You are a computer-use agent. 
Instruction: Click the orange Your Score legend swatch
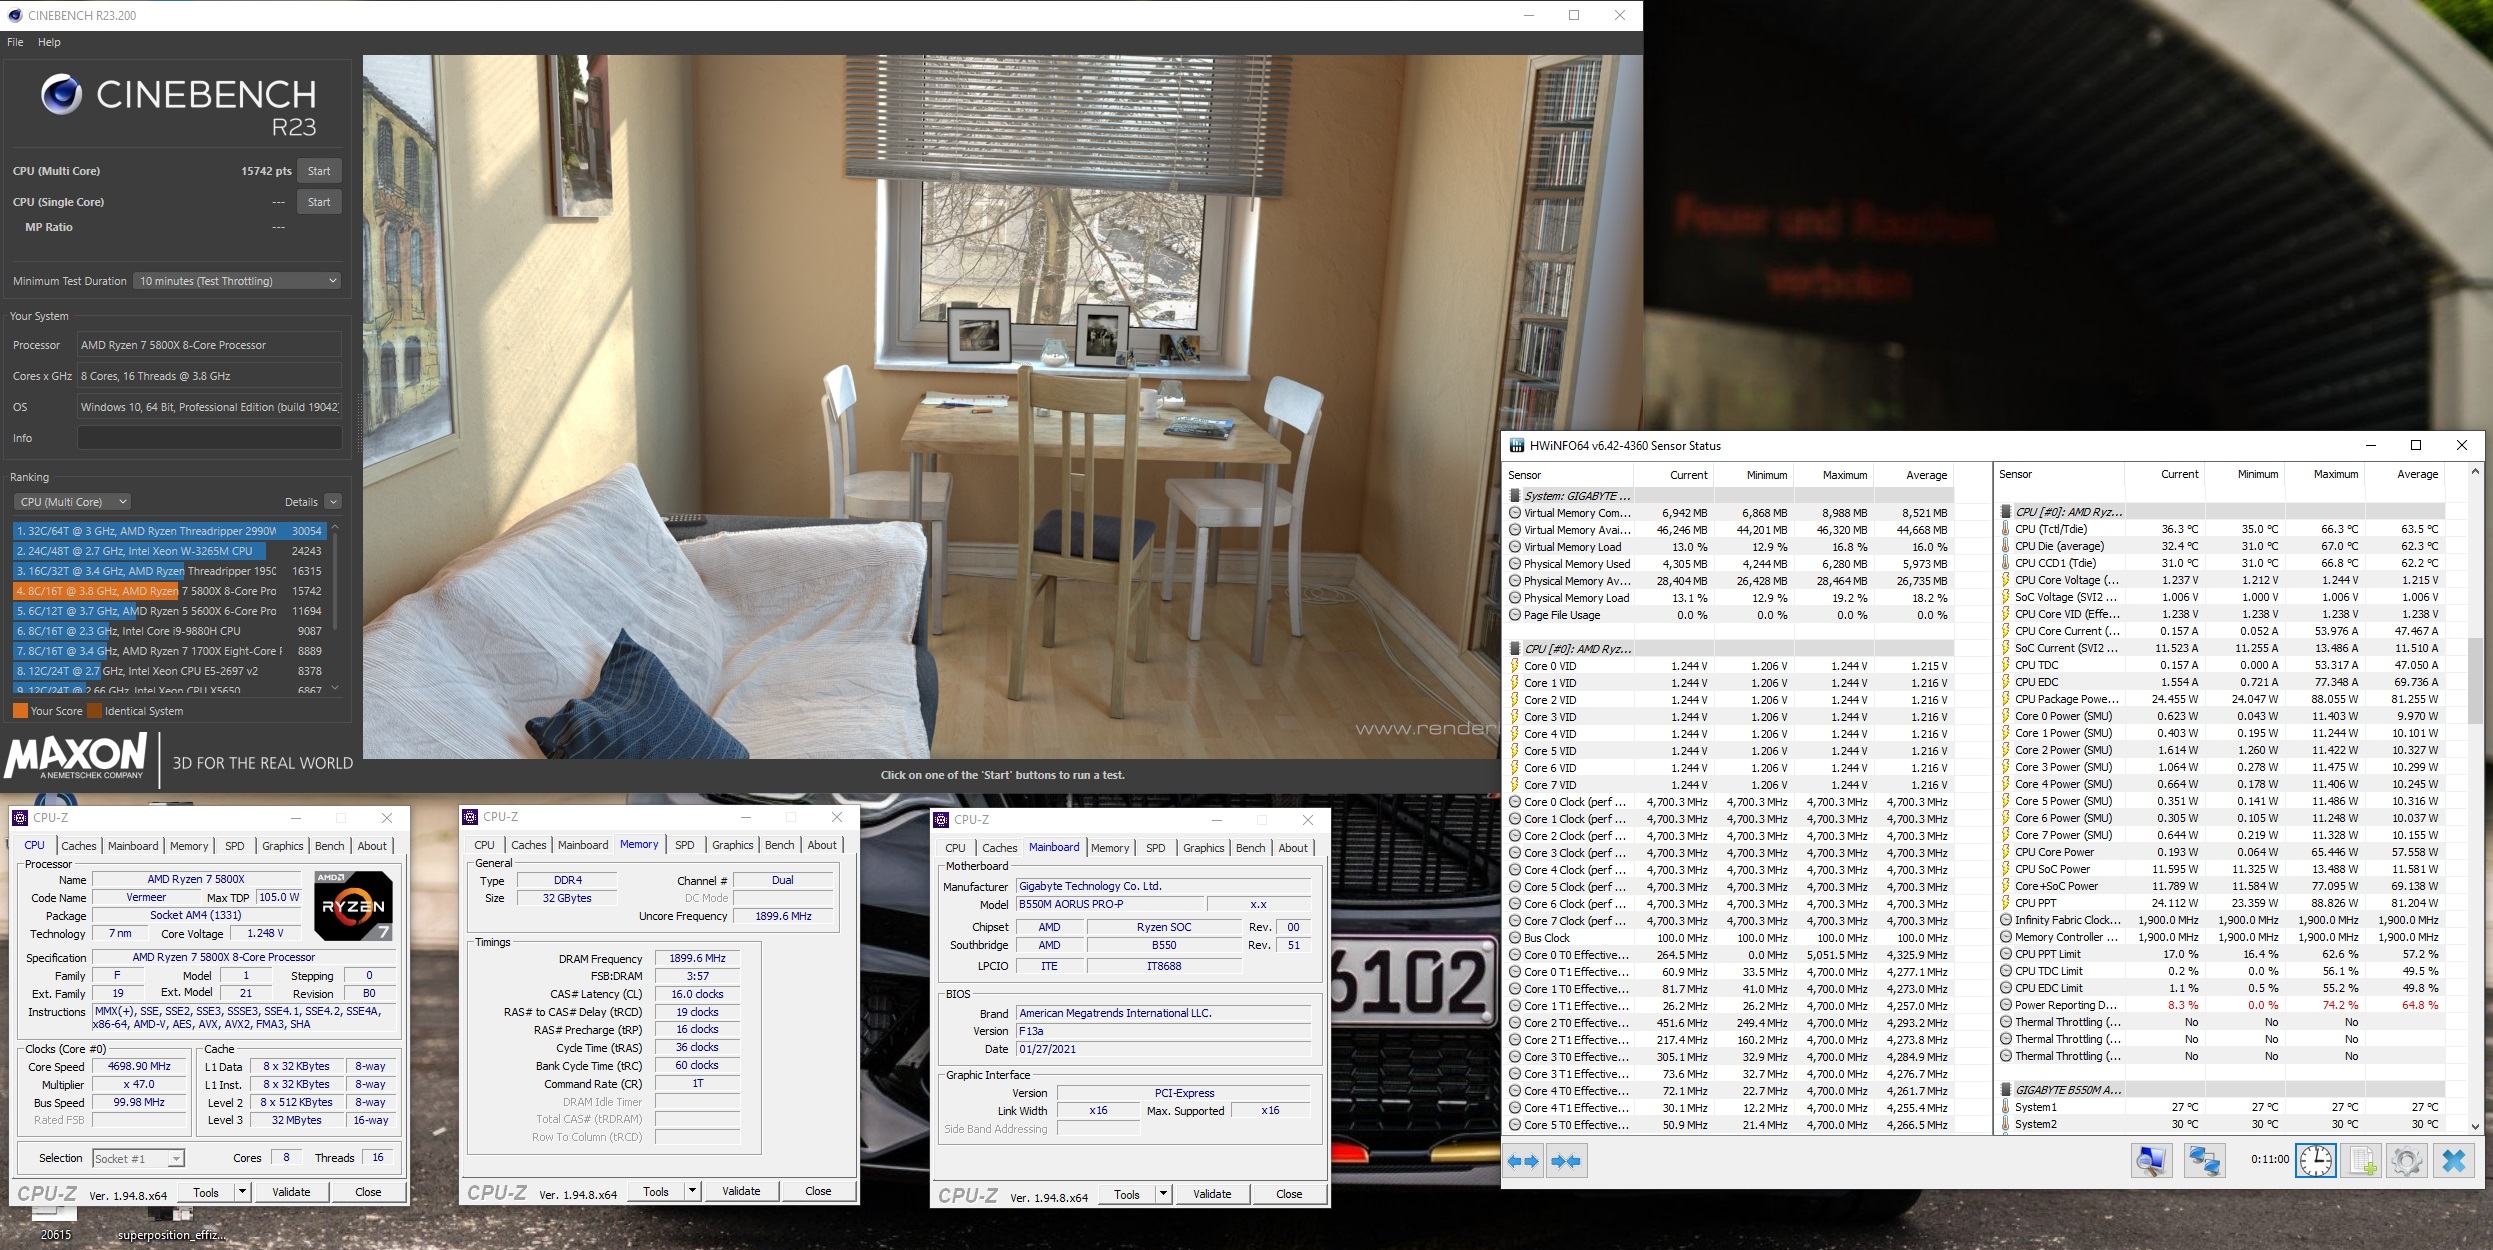(x=20, y=711)
